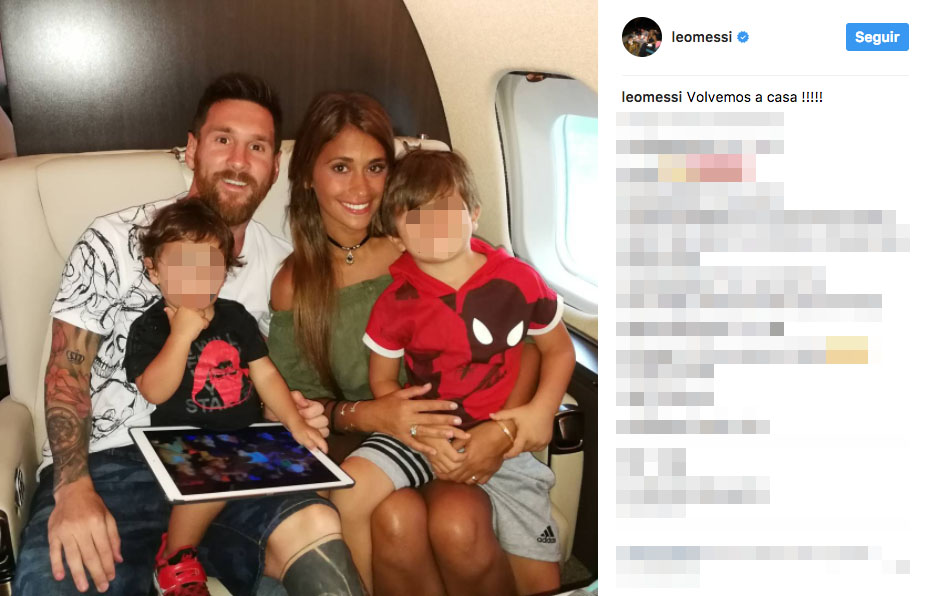
Task: Click the first blurred comment line
Action: [x=700, y=119]
